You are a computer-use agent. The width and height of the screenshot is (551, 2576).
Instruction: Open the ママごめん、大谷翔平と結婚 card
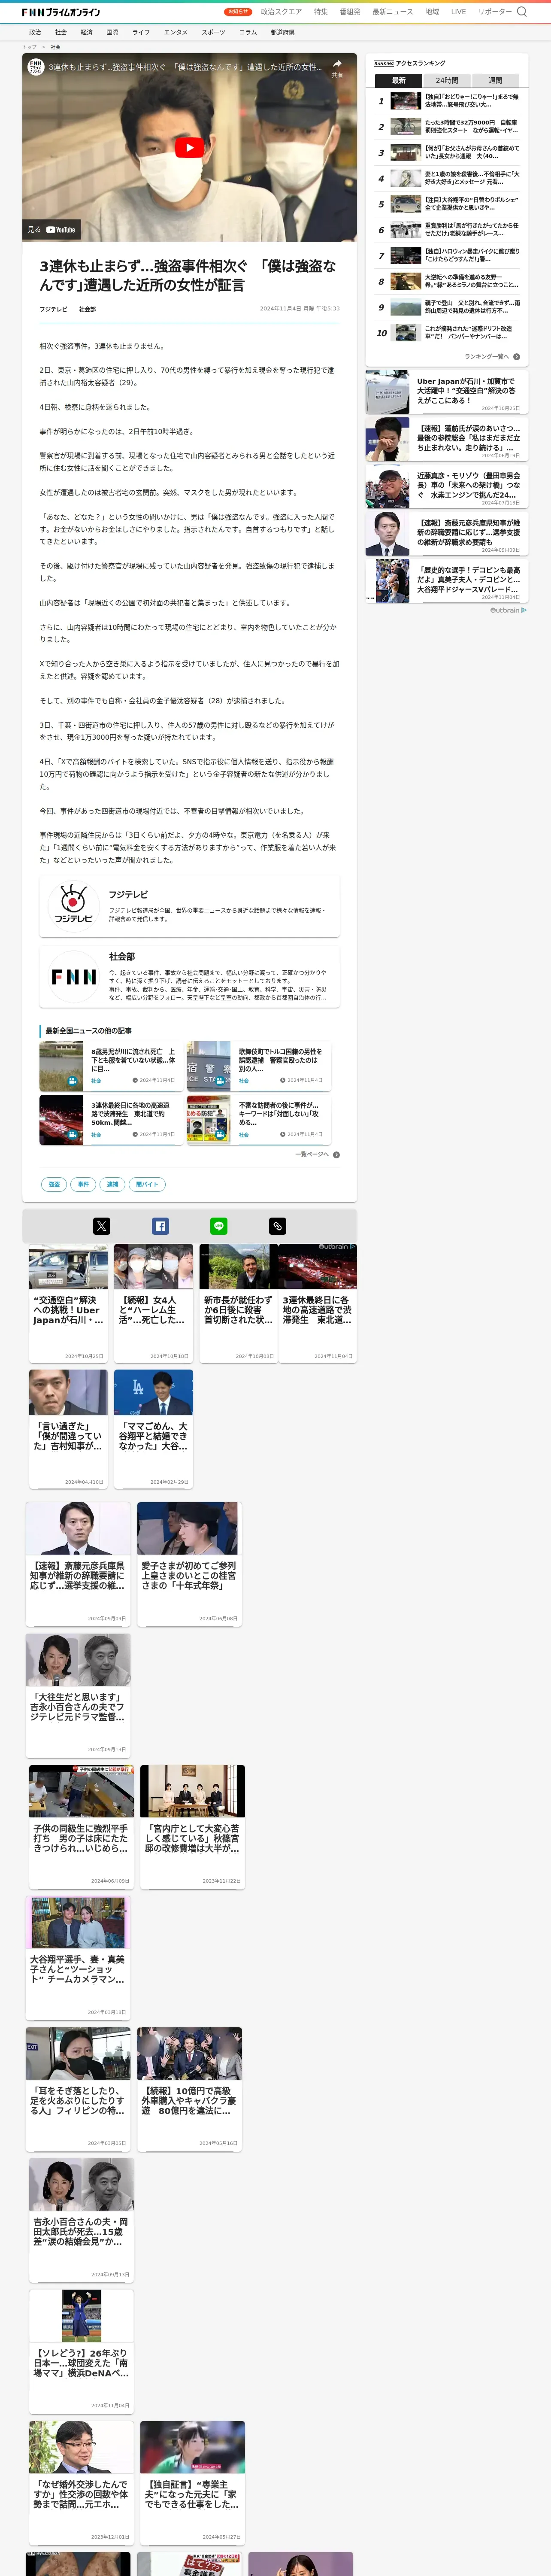pyautogui.click(x=153, y=1428)
